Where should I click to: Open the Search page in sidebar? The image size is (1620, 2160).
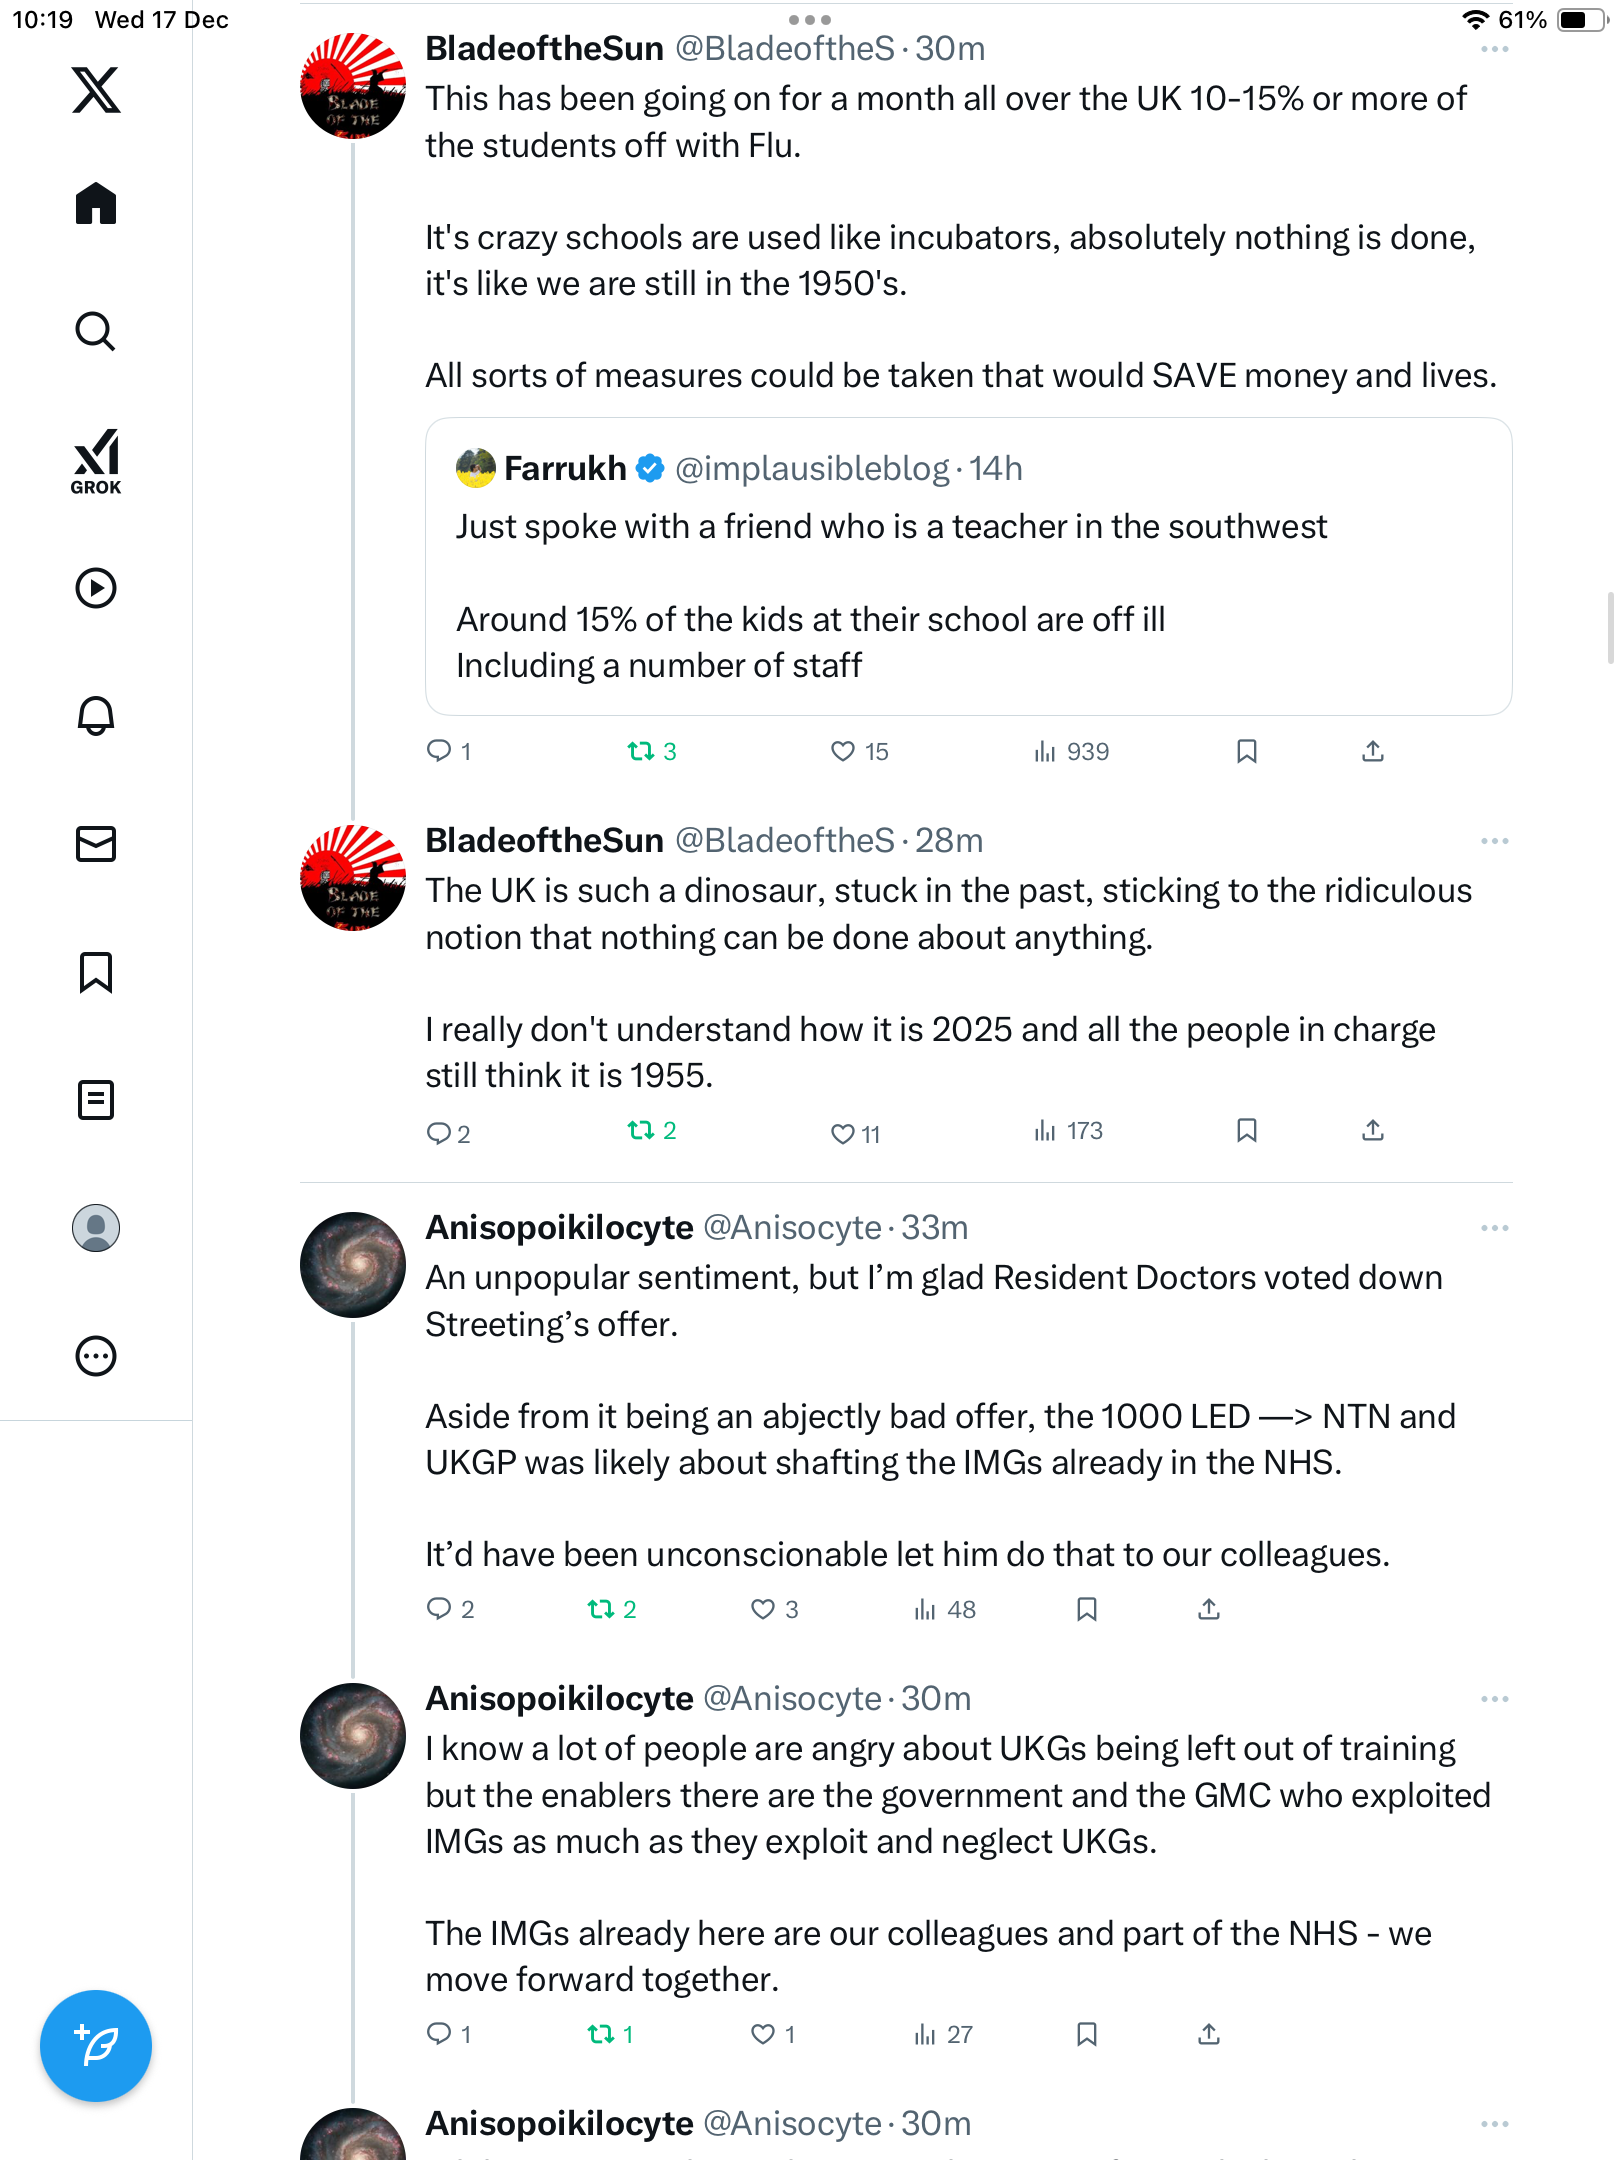pos(96,331)
